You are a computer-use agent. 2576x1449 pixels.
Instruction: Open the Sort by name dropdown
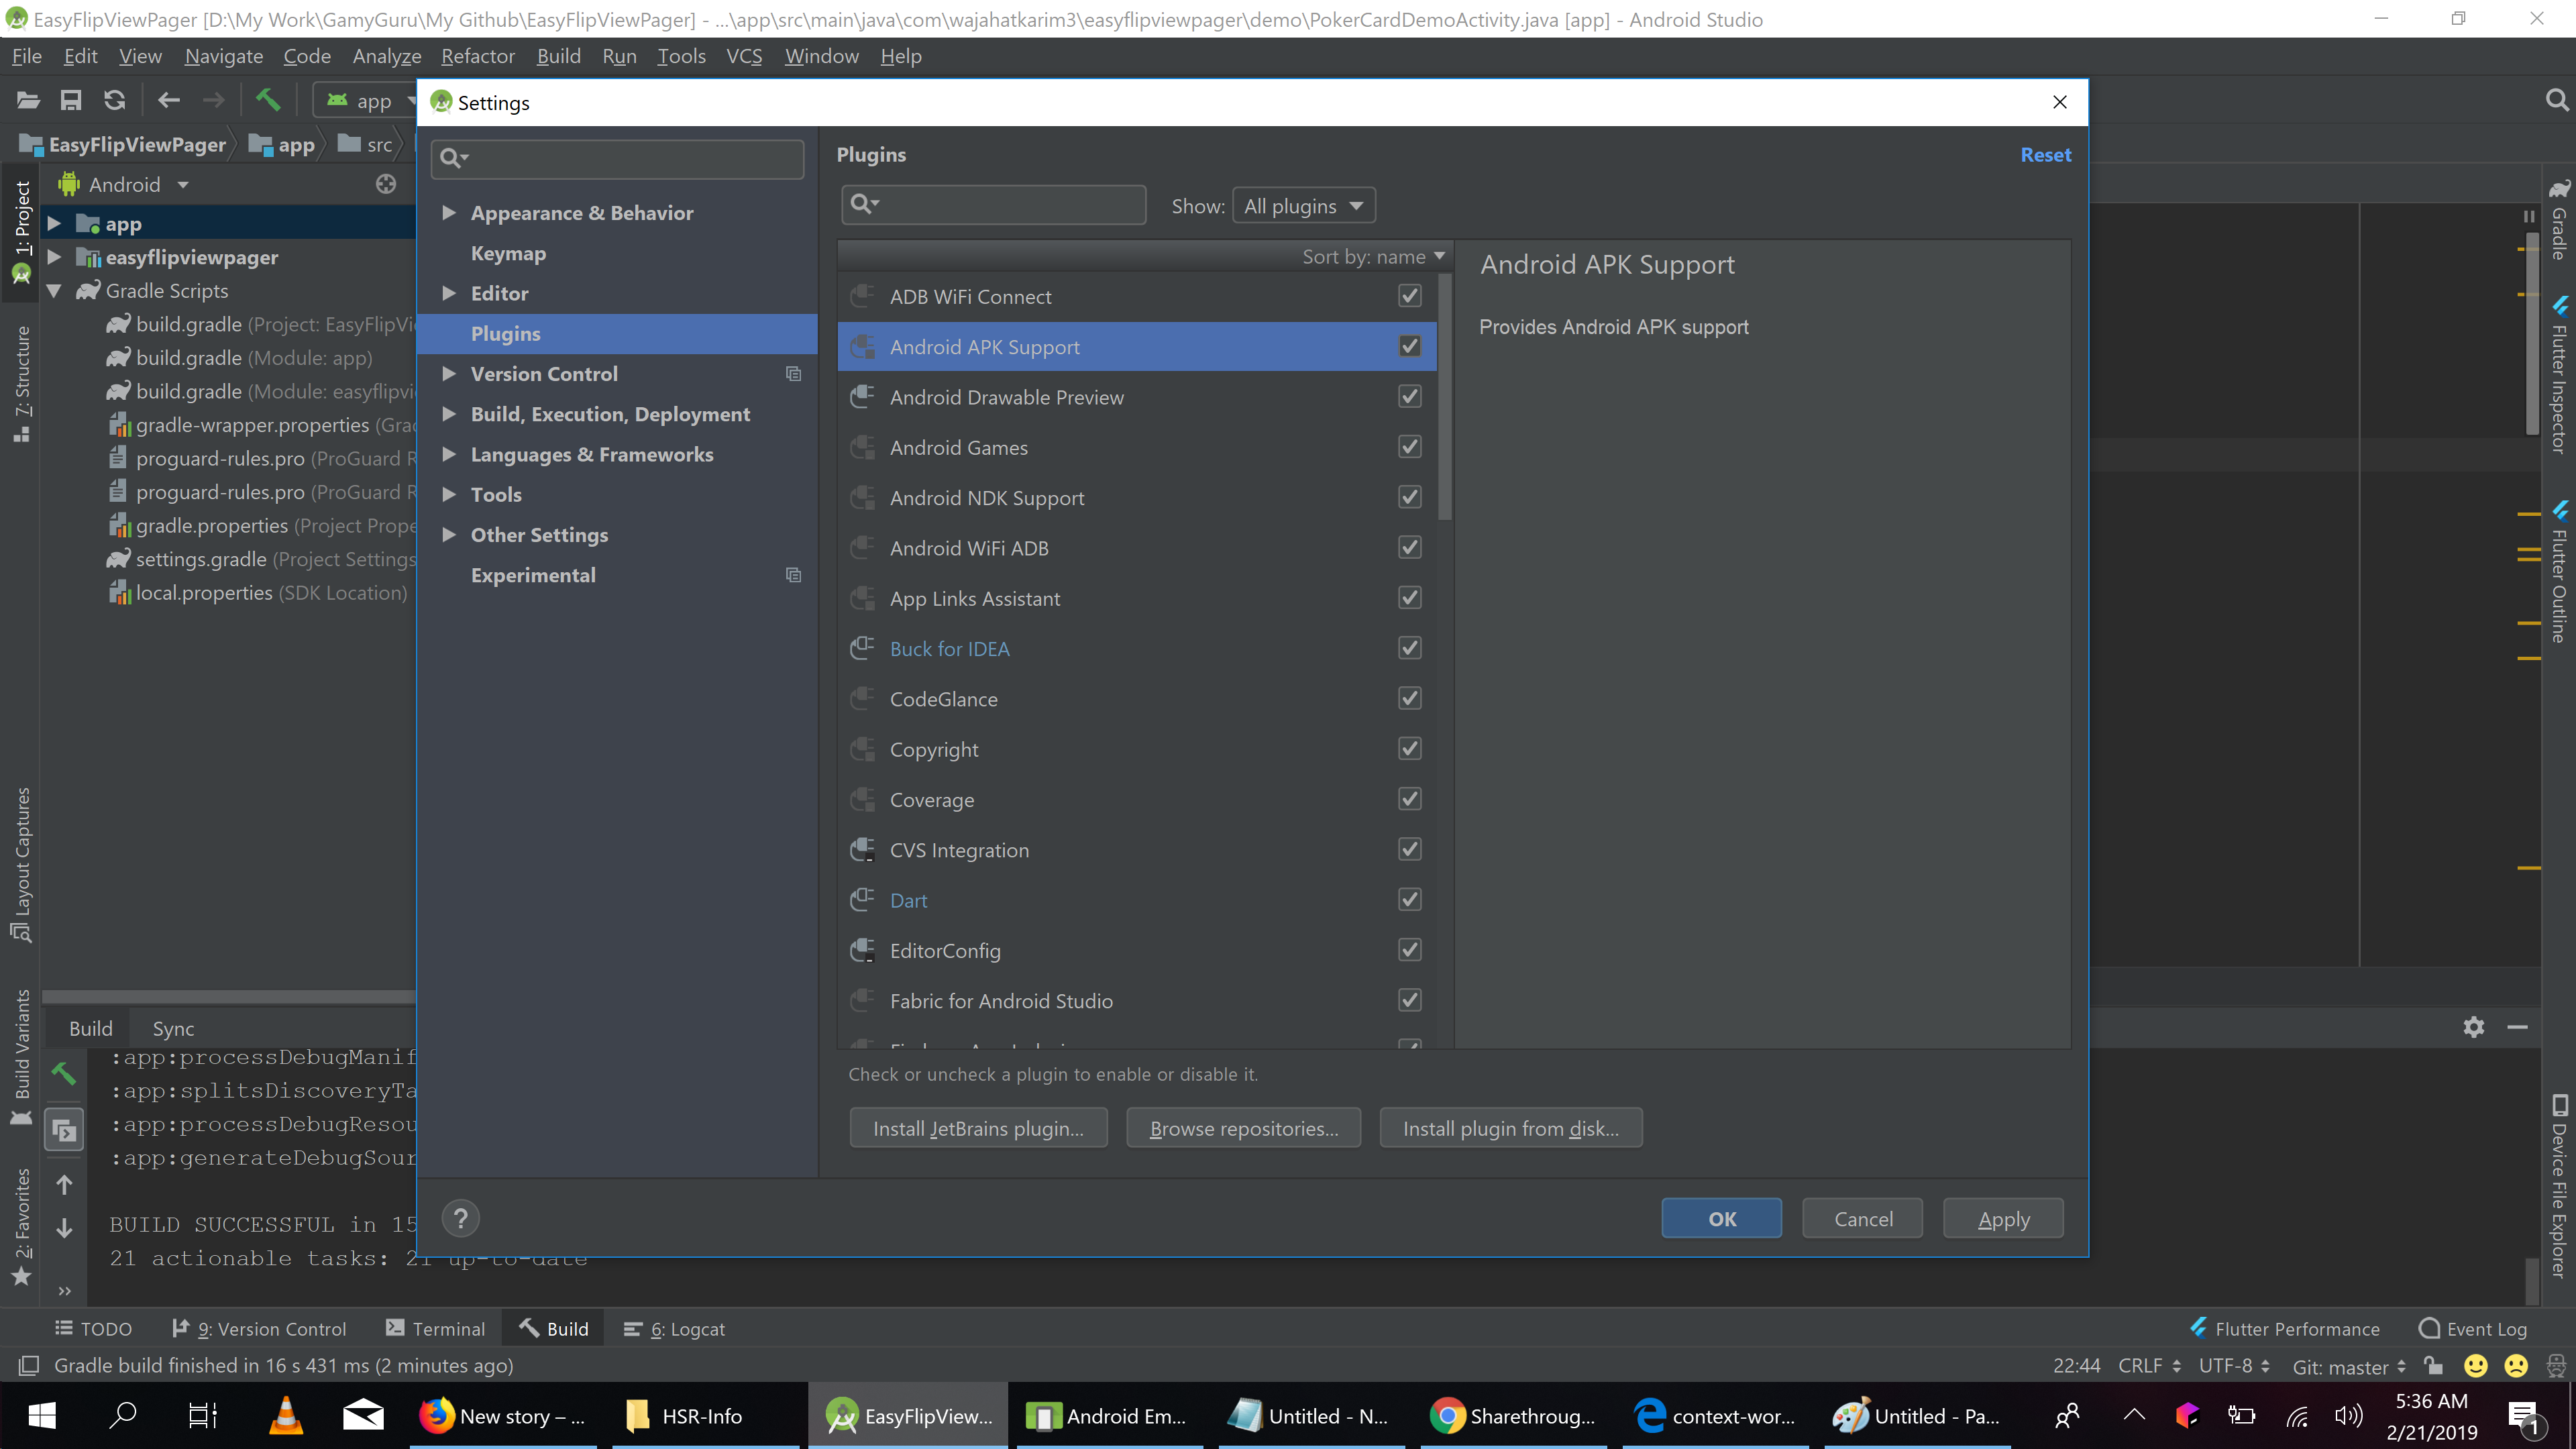(1373, 257)
